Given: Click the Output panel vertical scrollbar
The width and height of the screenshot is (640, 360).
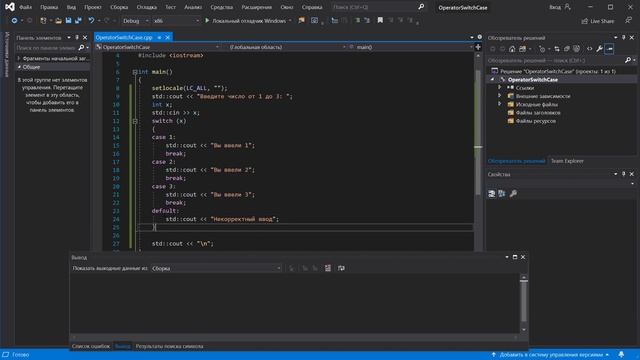Looking at the screenshot, I should (524, 303).
